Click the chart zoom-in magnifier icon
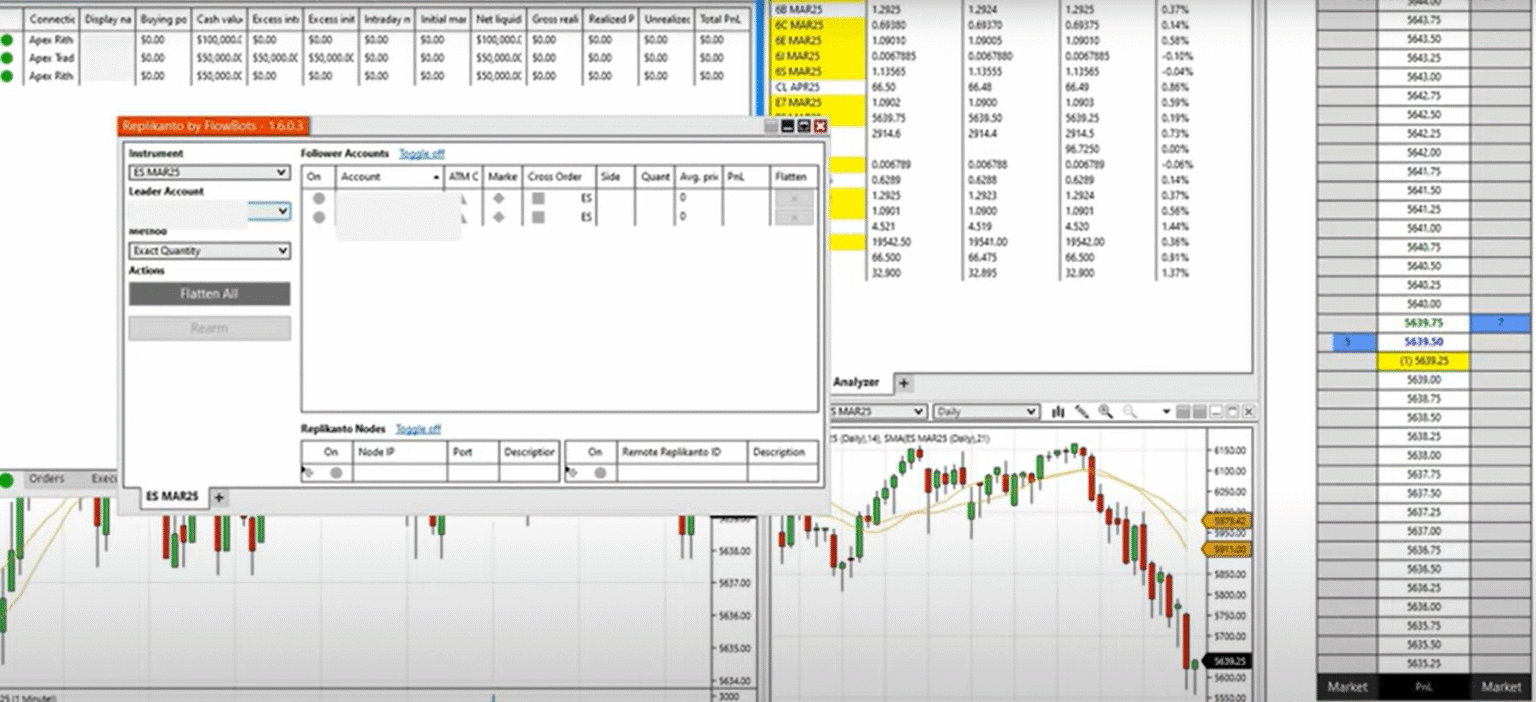Viewport: 1536px width, 702px height. pos(1104,411)
